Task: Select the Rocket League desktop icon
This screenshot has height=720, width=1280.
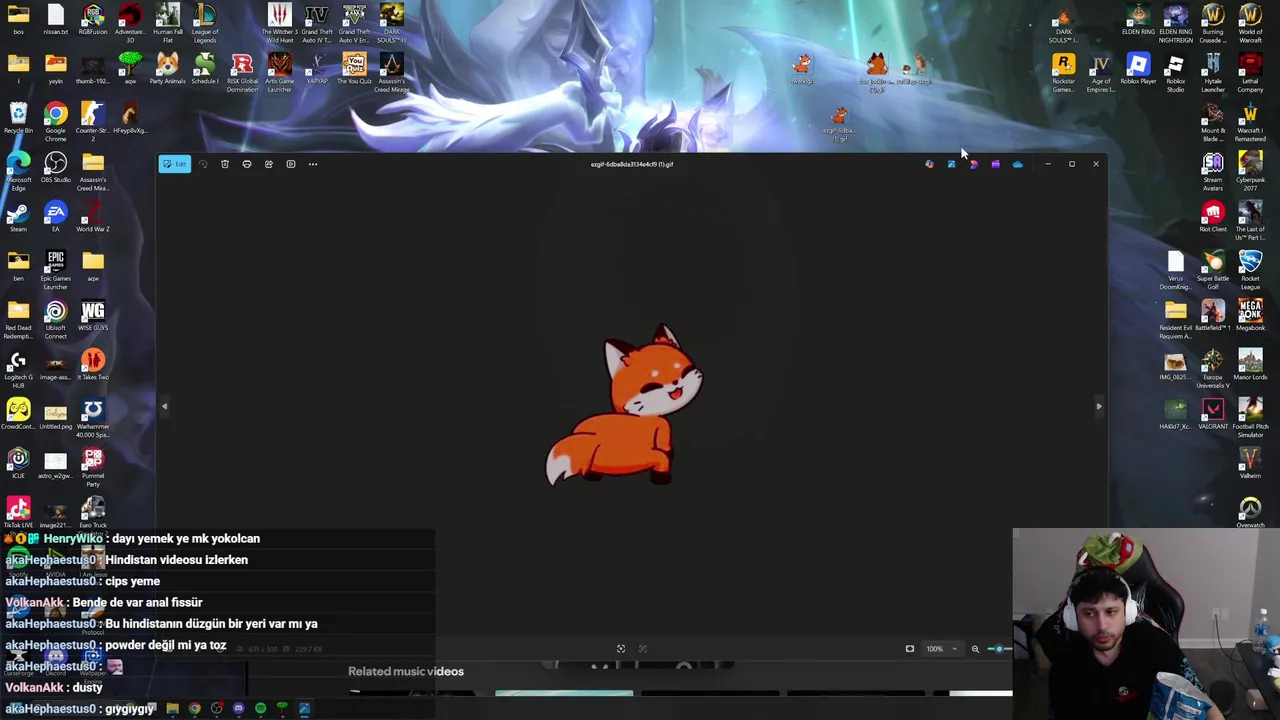Action: click(x=1250, y=270)
